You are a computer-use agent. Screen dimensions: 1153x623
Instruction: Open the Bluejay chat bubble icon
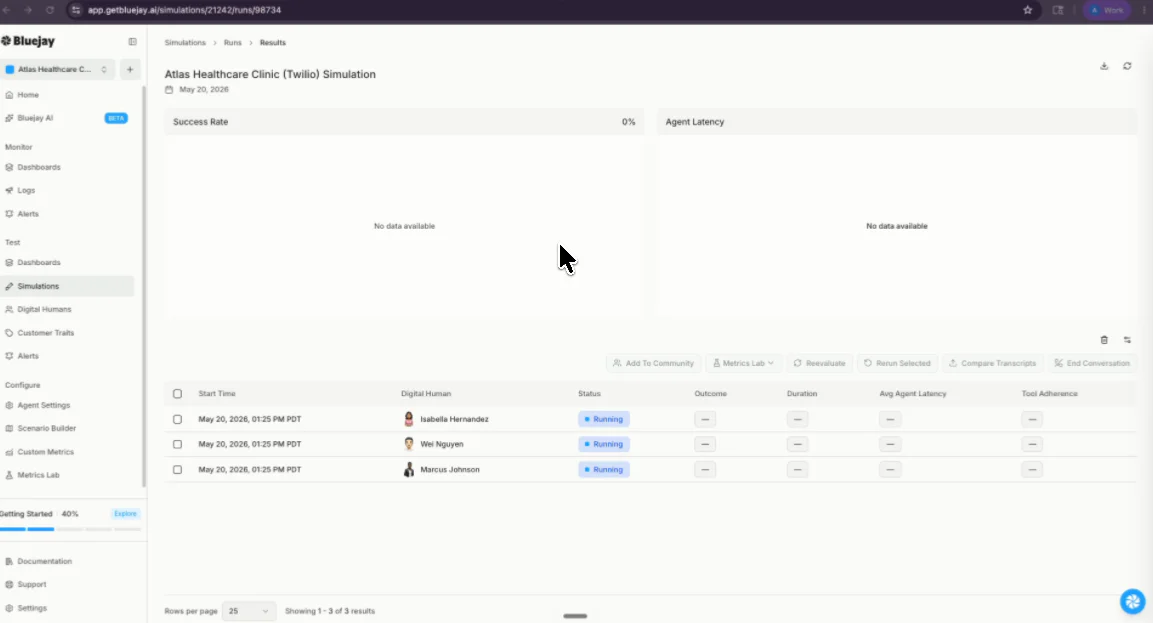pos(1132,602)
